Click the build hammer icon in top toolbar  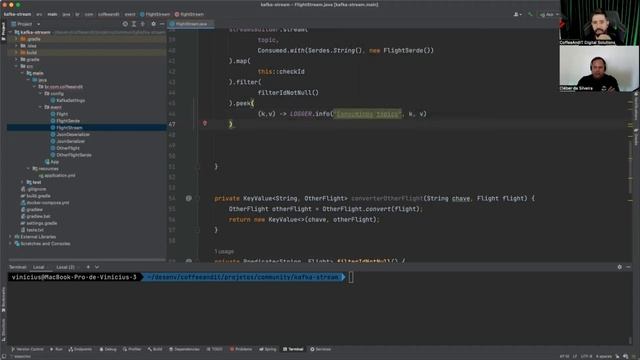pyautogui.click(x=530, y=14)
